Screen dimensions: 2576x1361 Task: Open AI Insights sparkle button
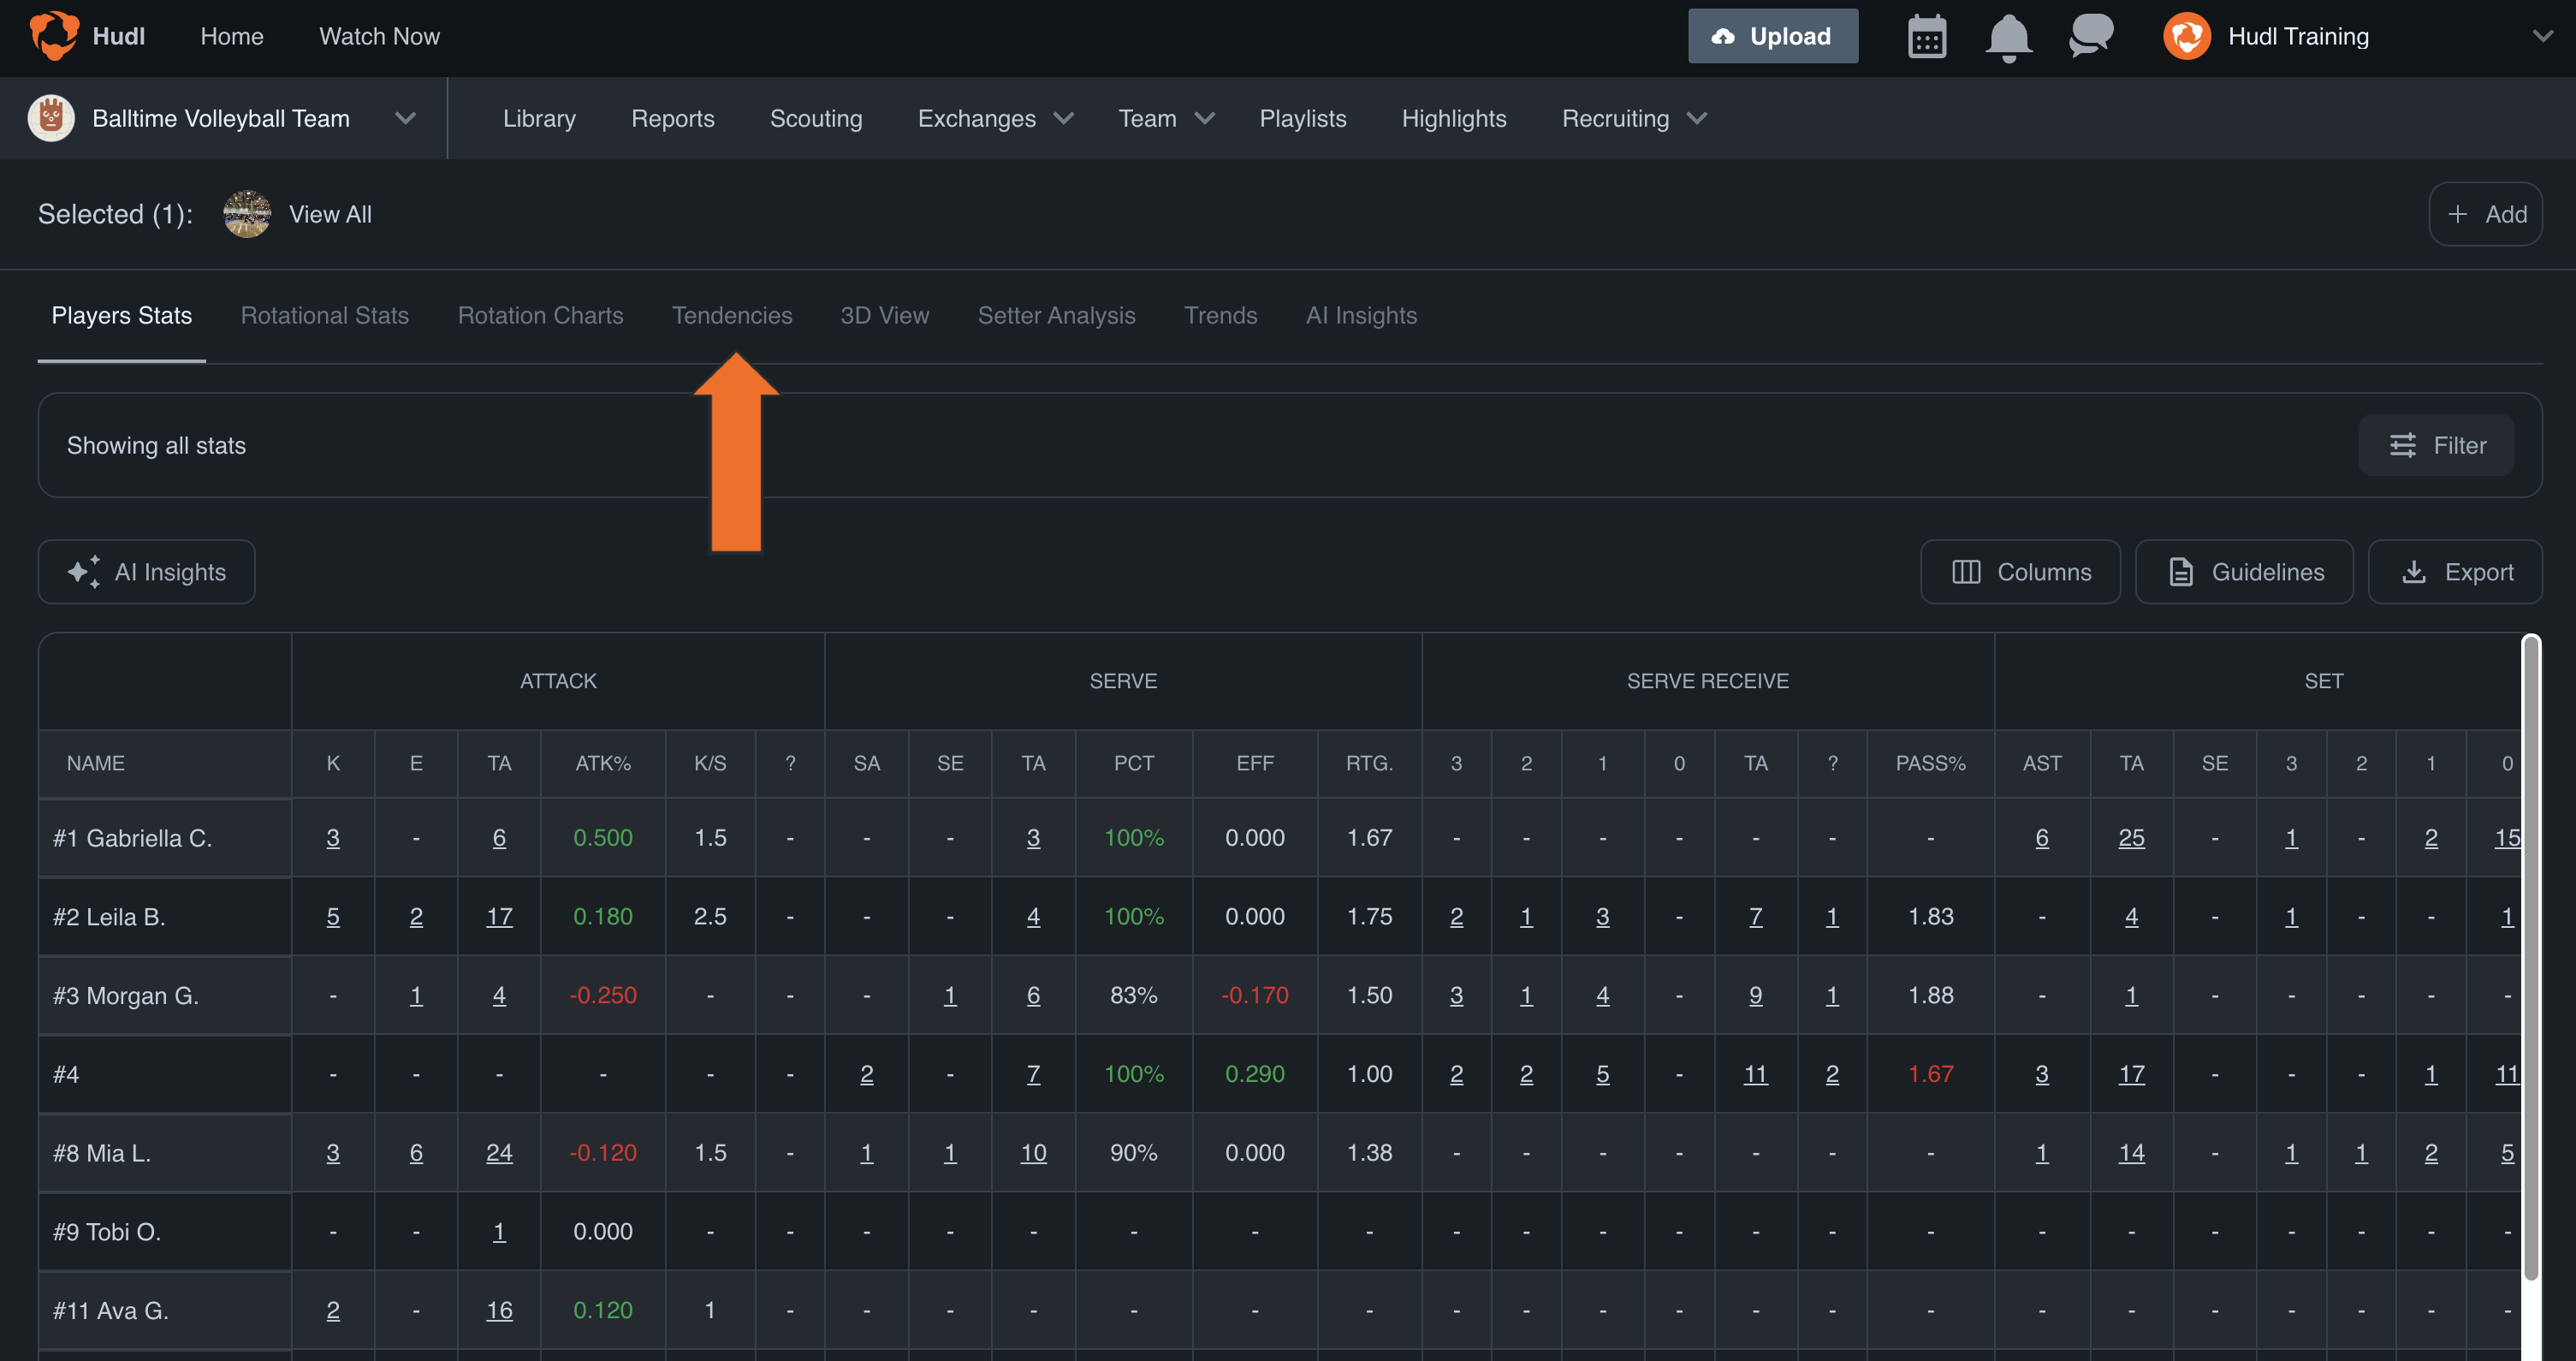(146, 572)
